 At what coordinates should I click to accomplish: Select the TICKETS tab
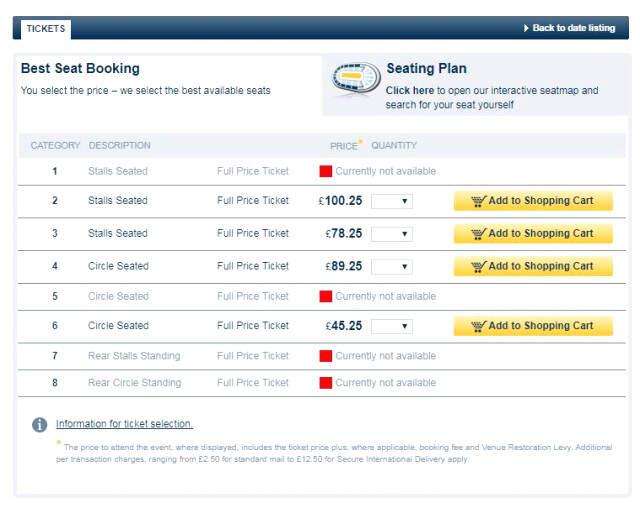(46, 29)
